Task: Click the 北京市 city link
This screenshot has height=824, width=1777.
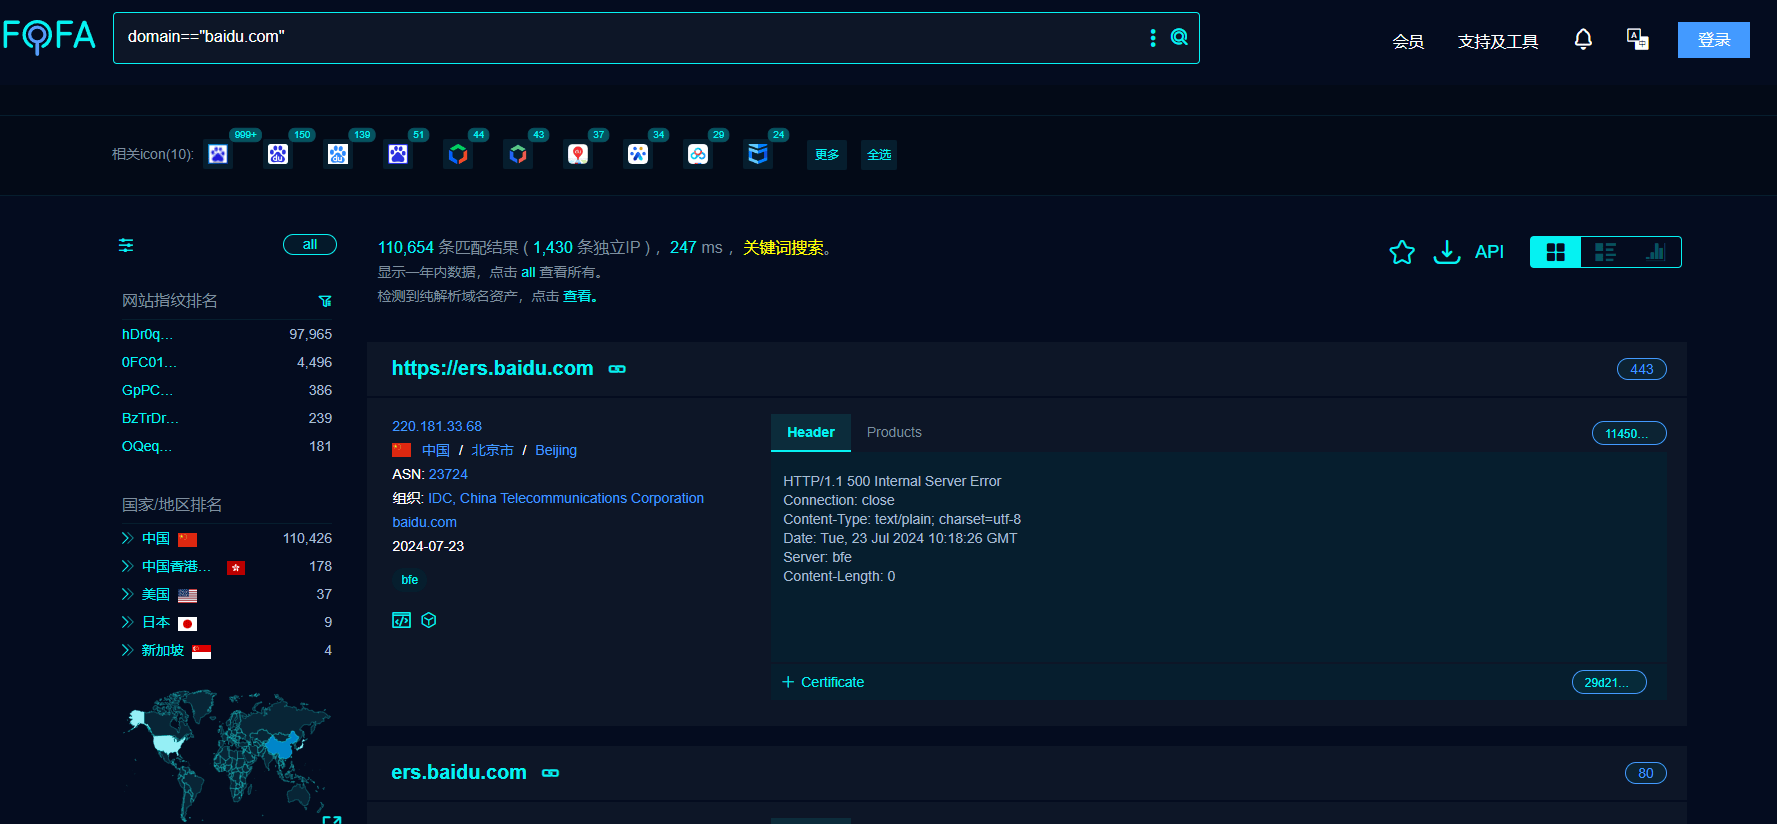Action: coord(492,450)
